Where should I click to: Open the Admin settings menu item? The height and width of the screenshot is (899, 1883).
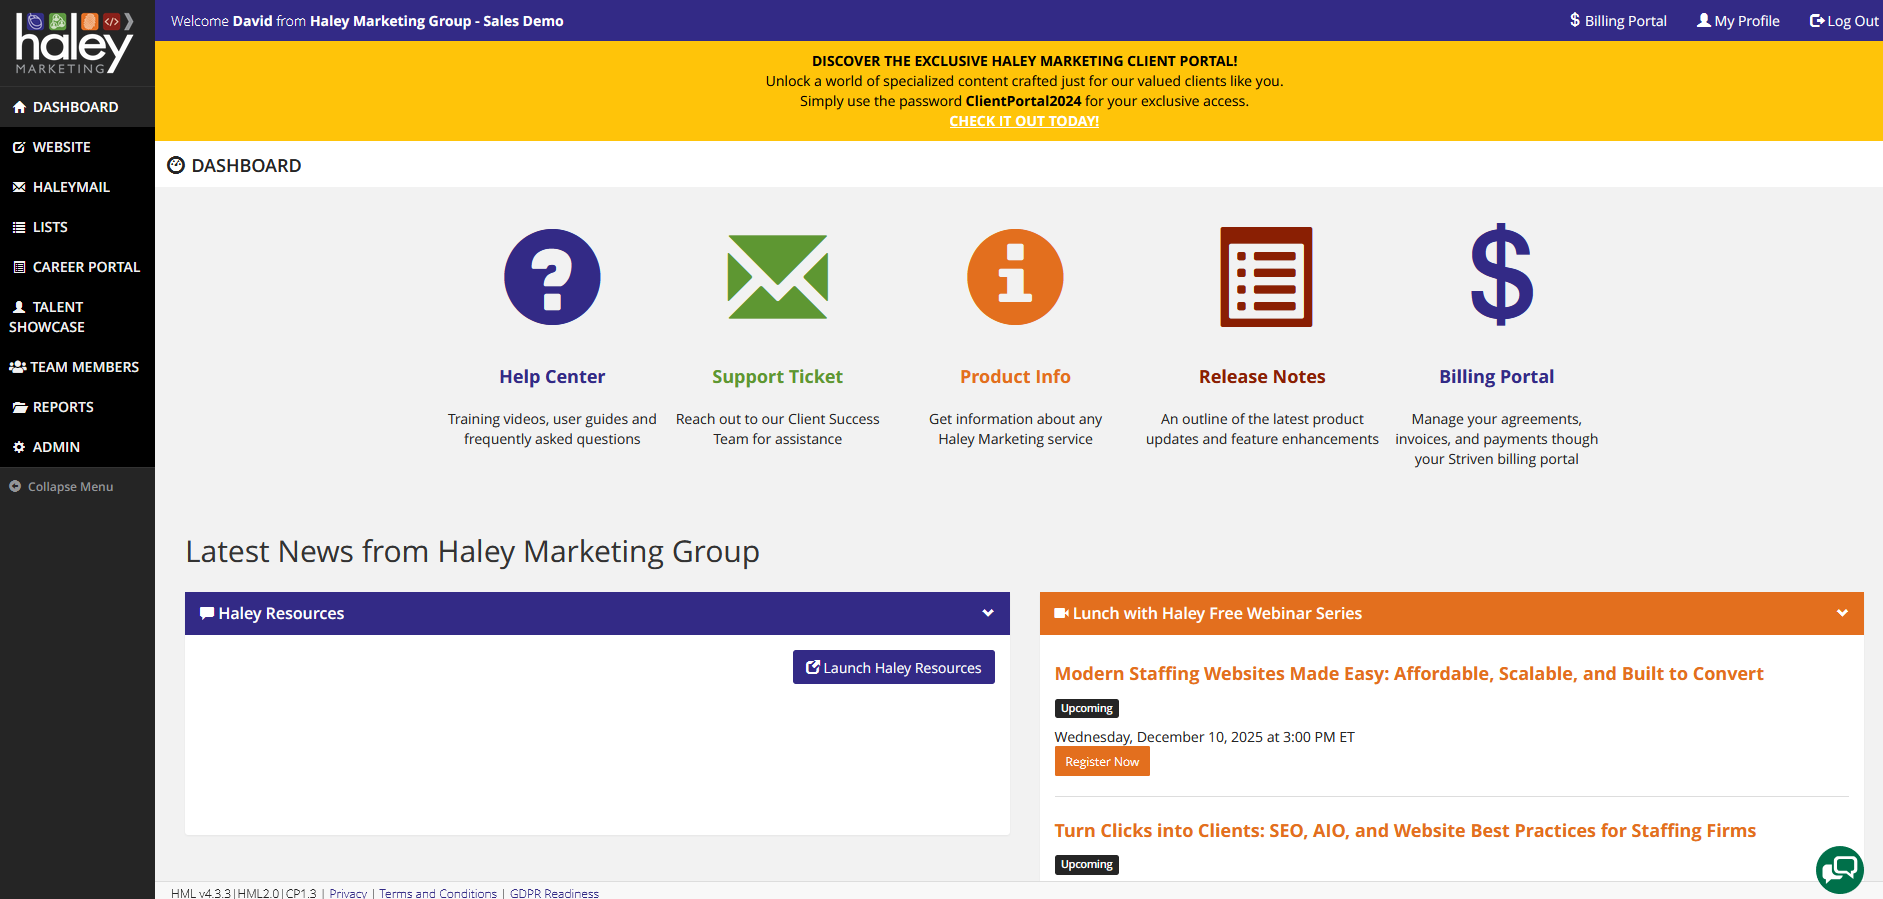click(55, 447)
